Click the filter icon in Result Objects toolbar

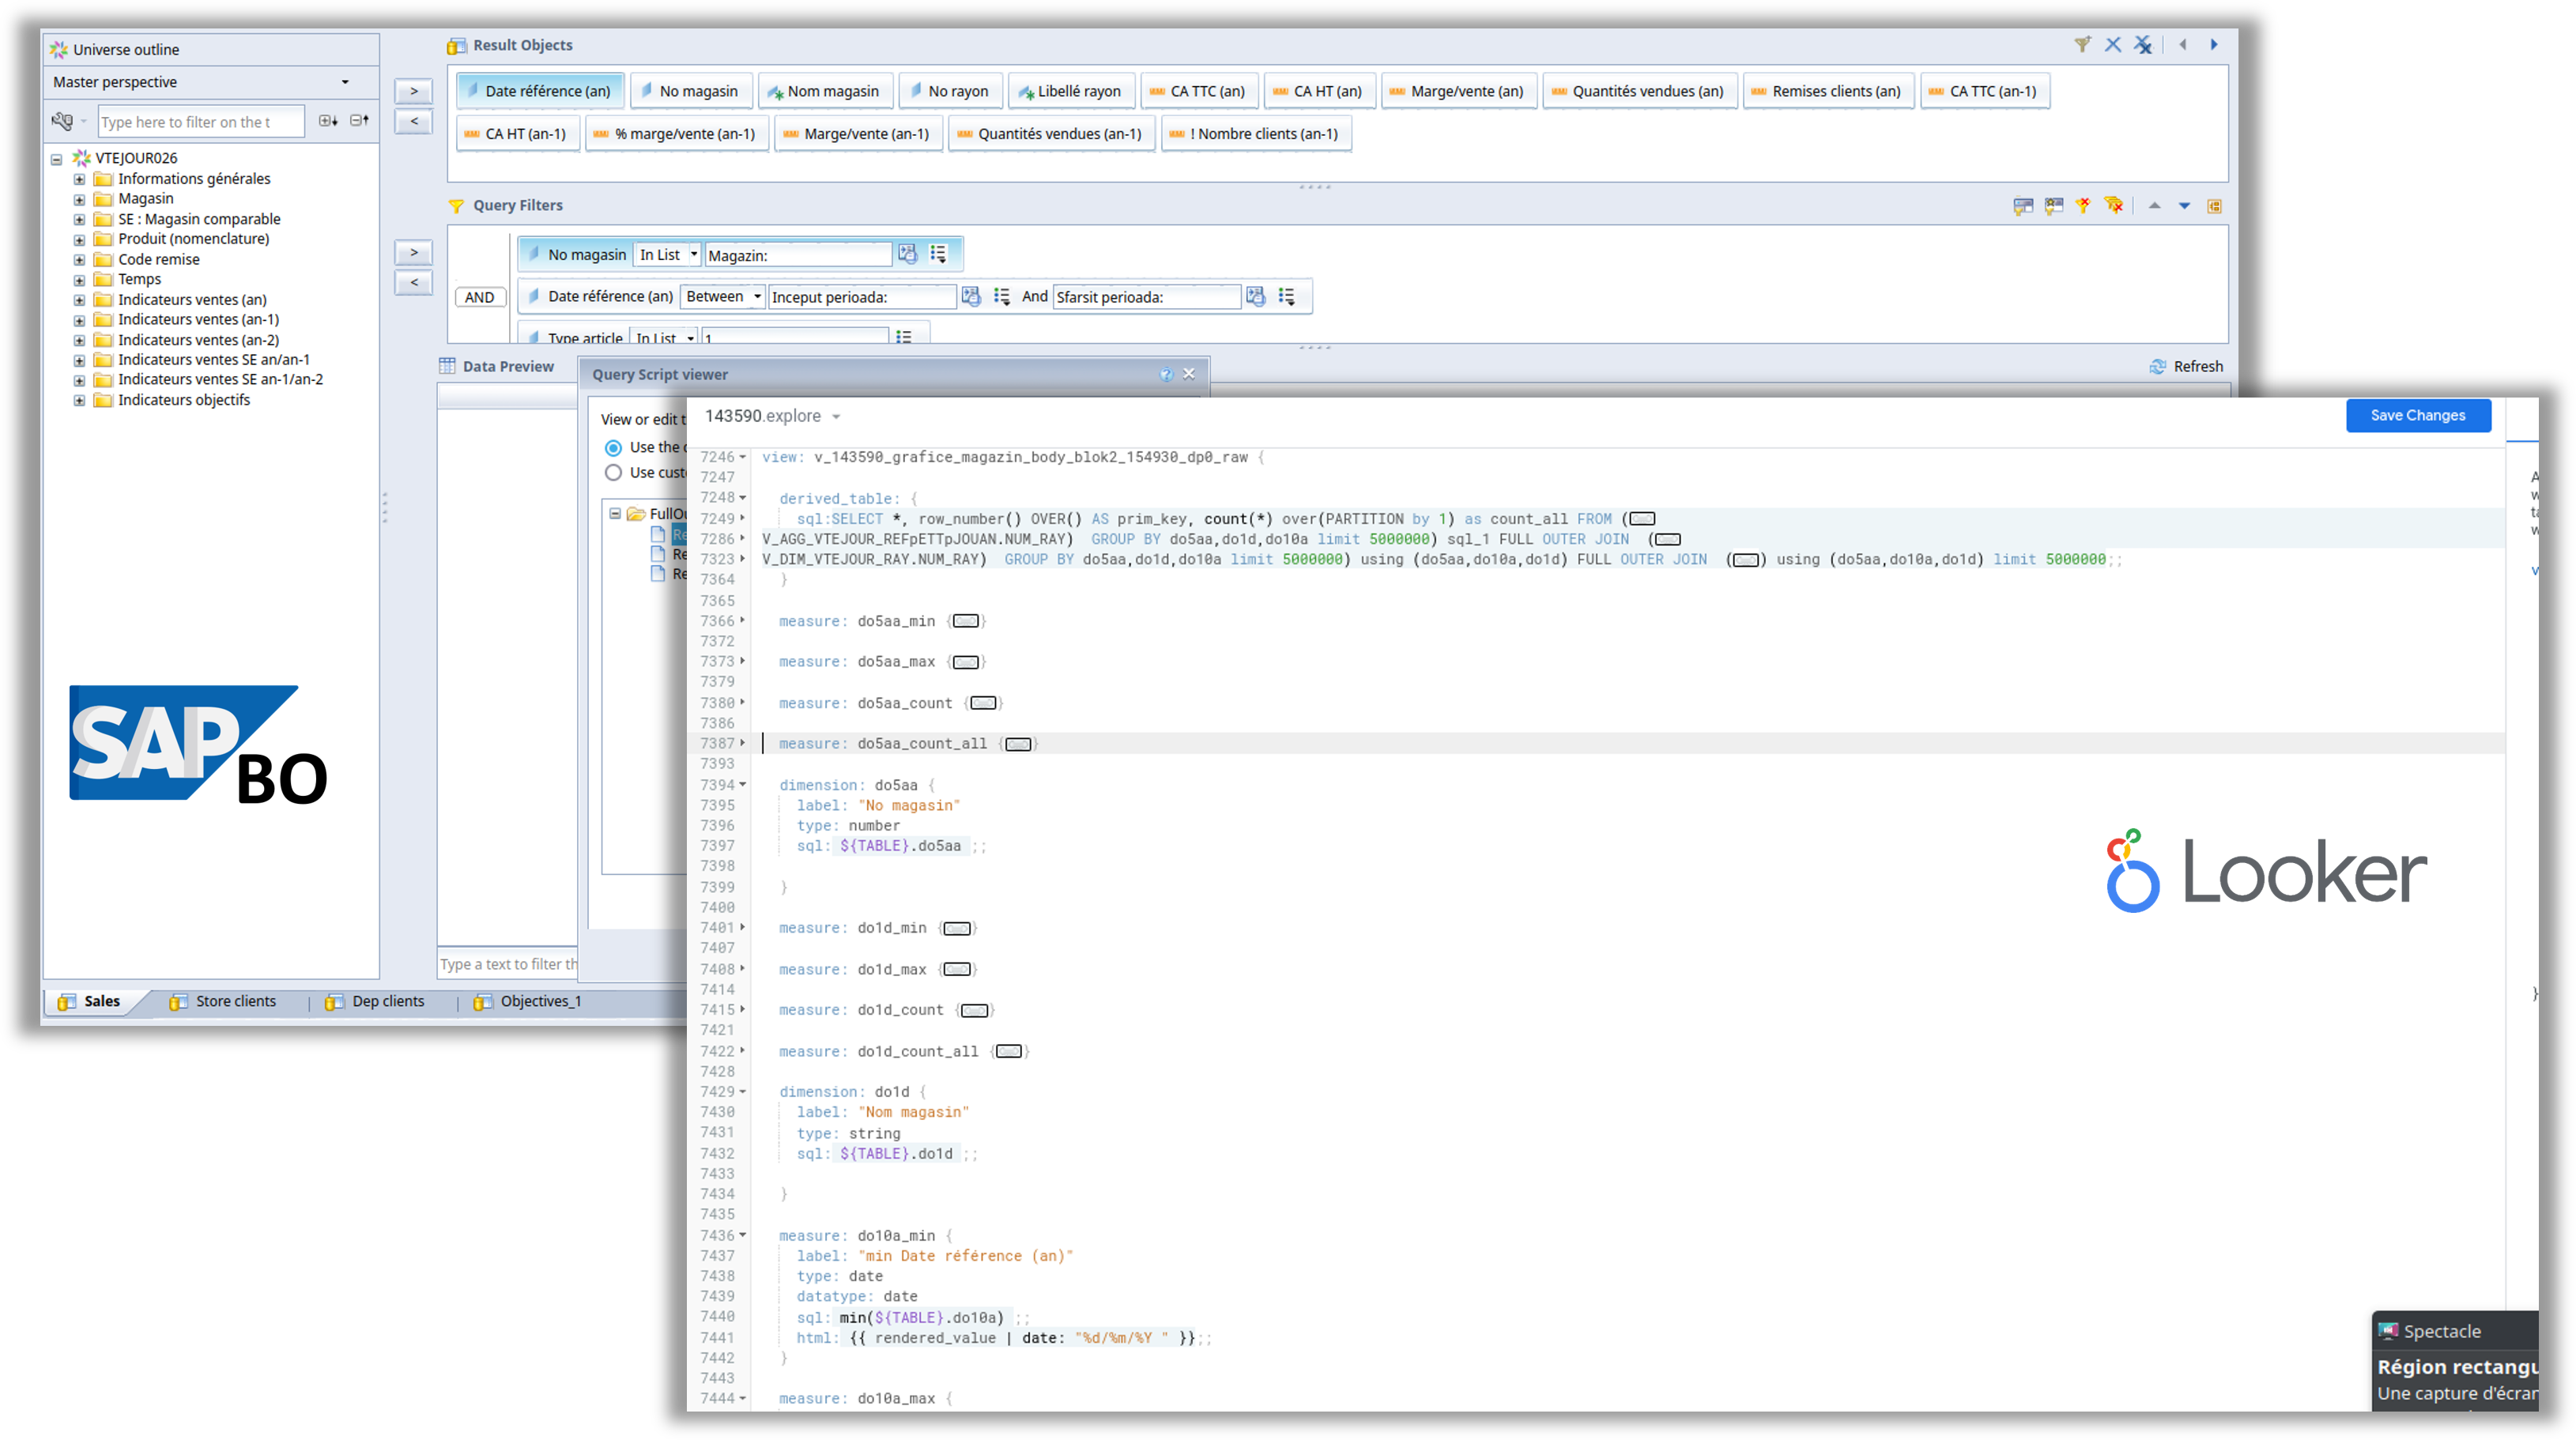2082,44
